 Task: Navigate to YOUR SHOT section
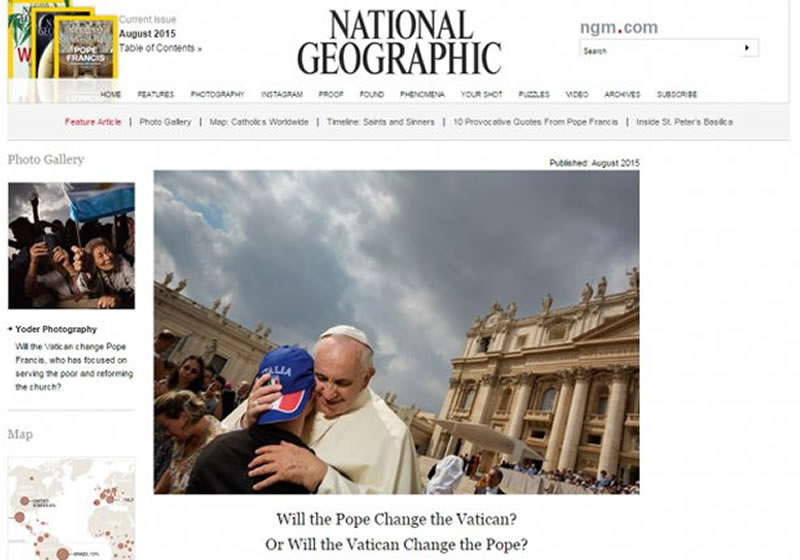[x=481, y=94]
